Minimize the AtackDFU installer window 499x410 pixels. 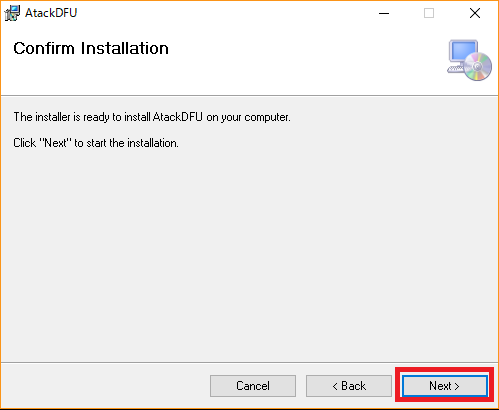pyautogui.click(x=384, y=13)
